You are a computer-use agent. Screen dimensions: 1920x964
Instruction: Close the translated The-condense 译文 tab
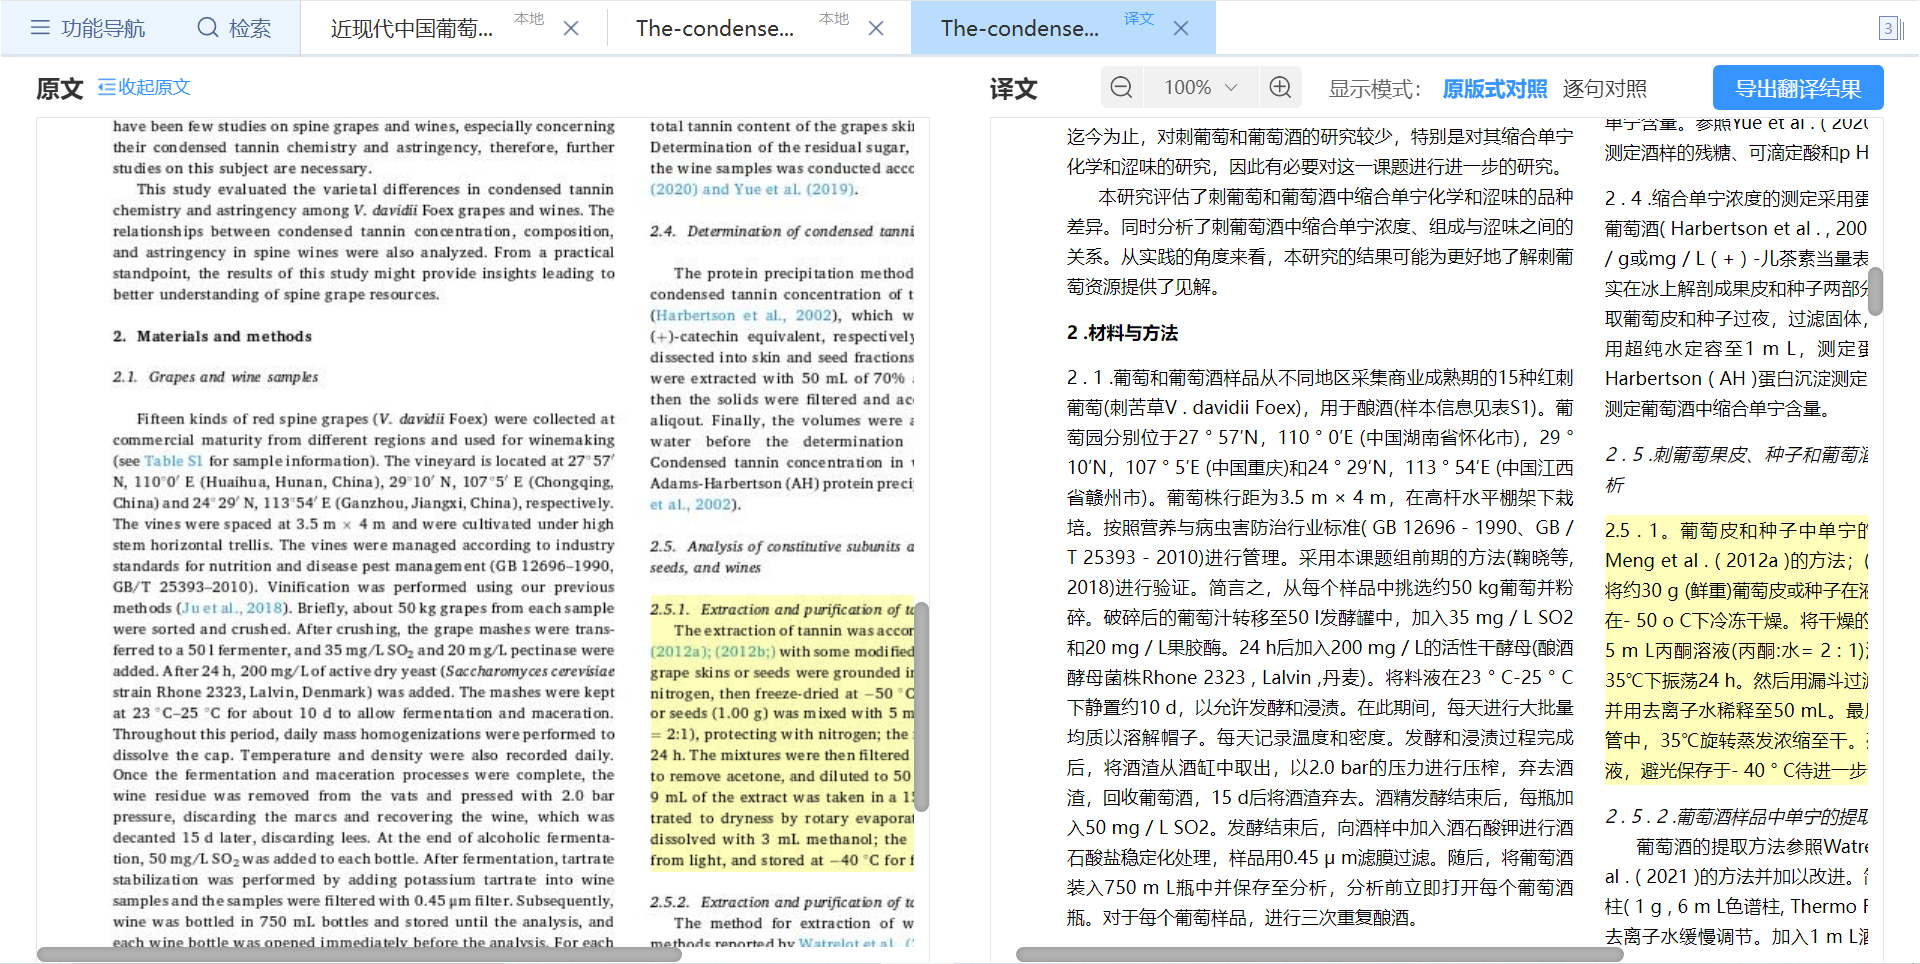(x=1181, y=28)
